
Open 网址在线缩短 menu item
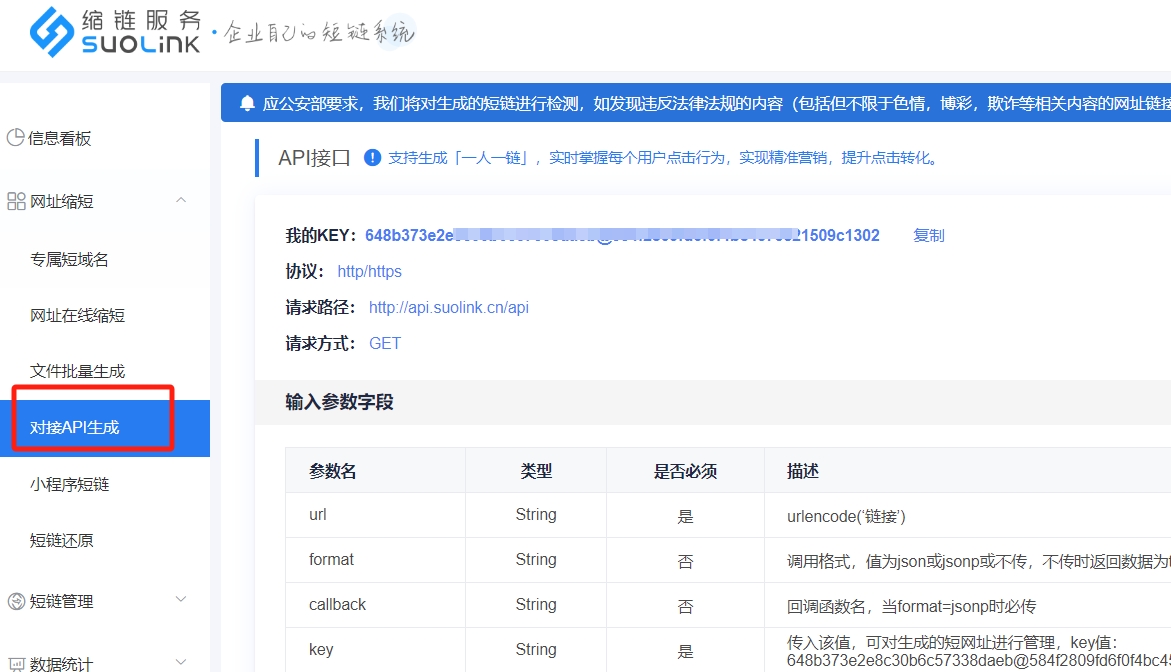[77, 316]
